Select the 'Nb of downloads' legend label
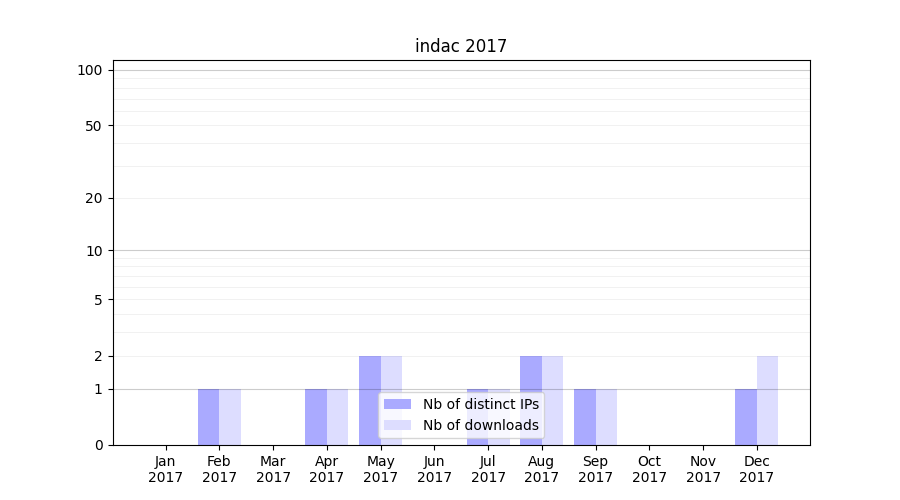 click(480, 425)
